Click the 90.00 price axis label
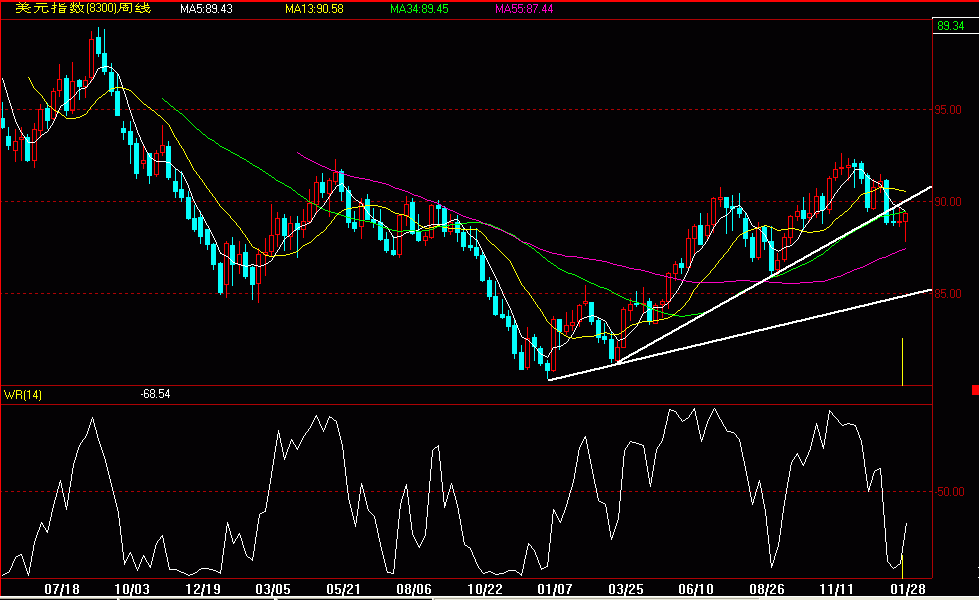This screenshot has width=979, height=600. point(948,202)
